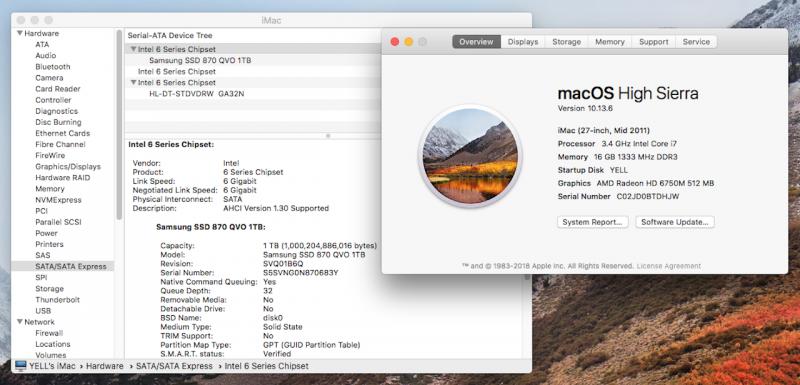Click Hardware in the bottom path bar
This screenshot has height=385, width=800.
(x=105, y=366)
